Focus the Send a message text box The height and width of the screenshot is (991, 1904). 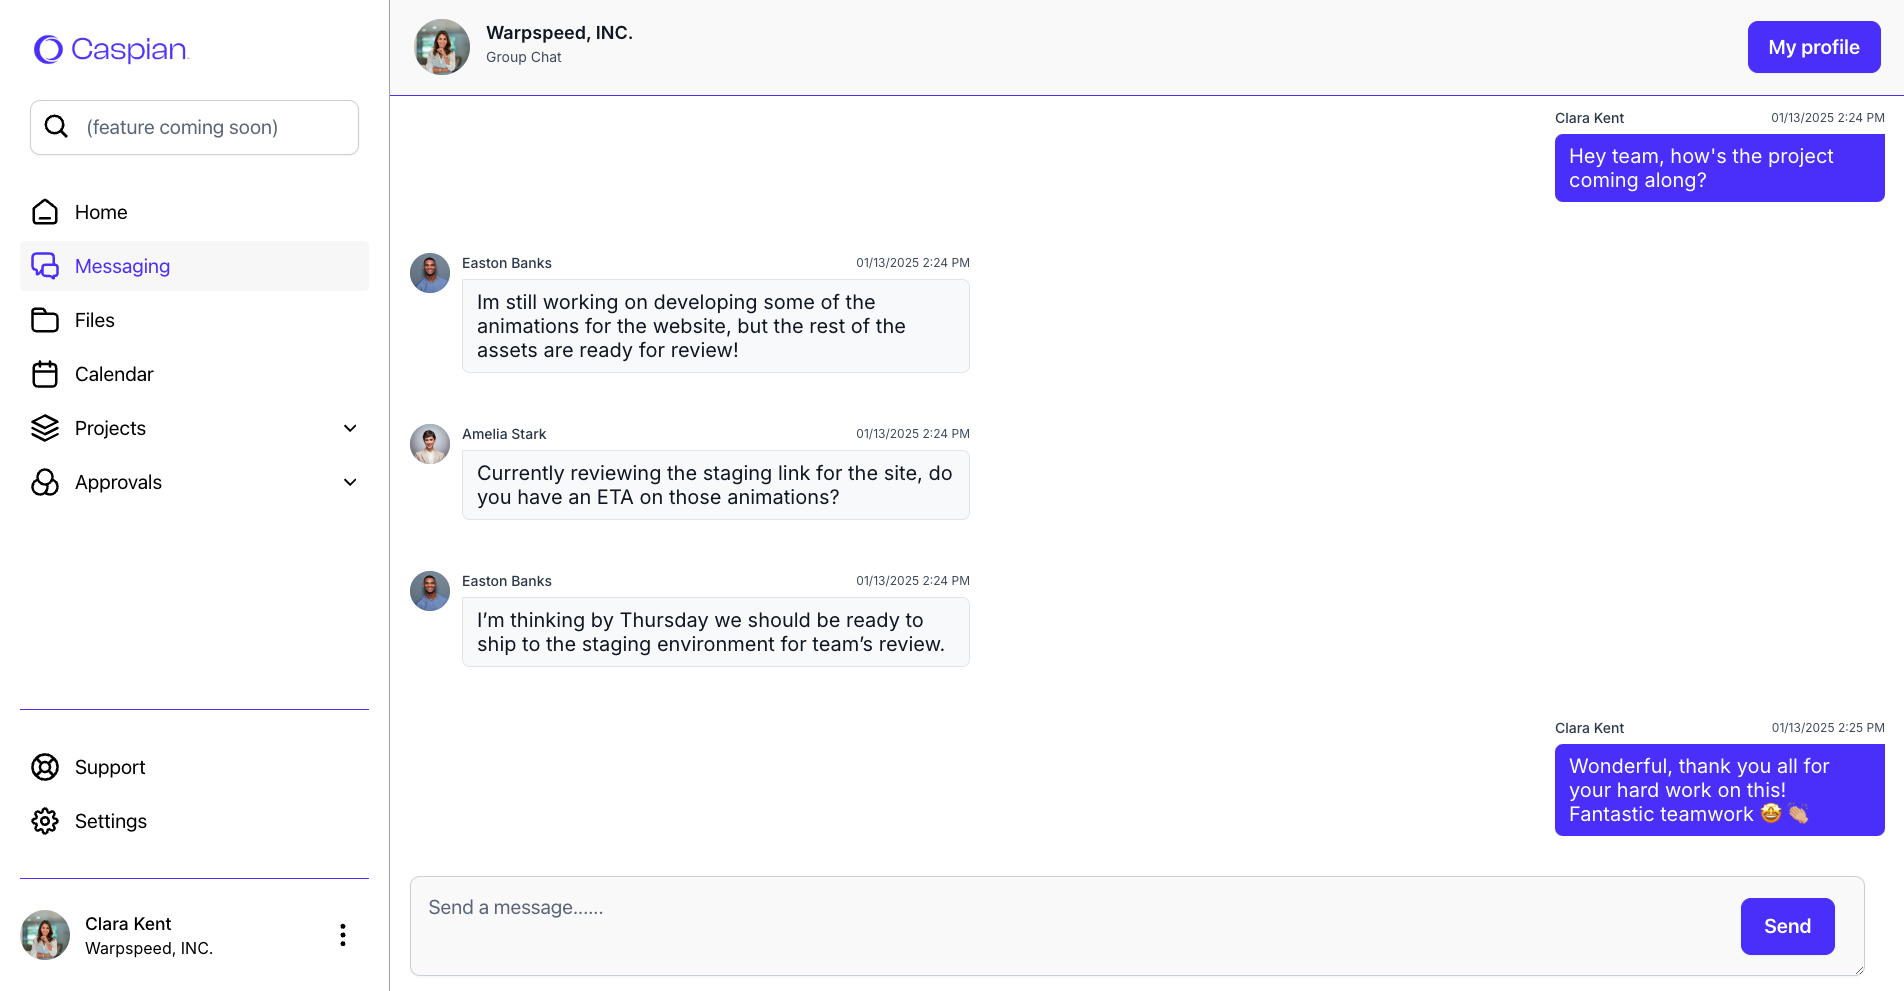pos(1070,925)
